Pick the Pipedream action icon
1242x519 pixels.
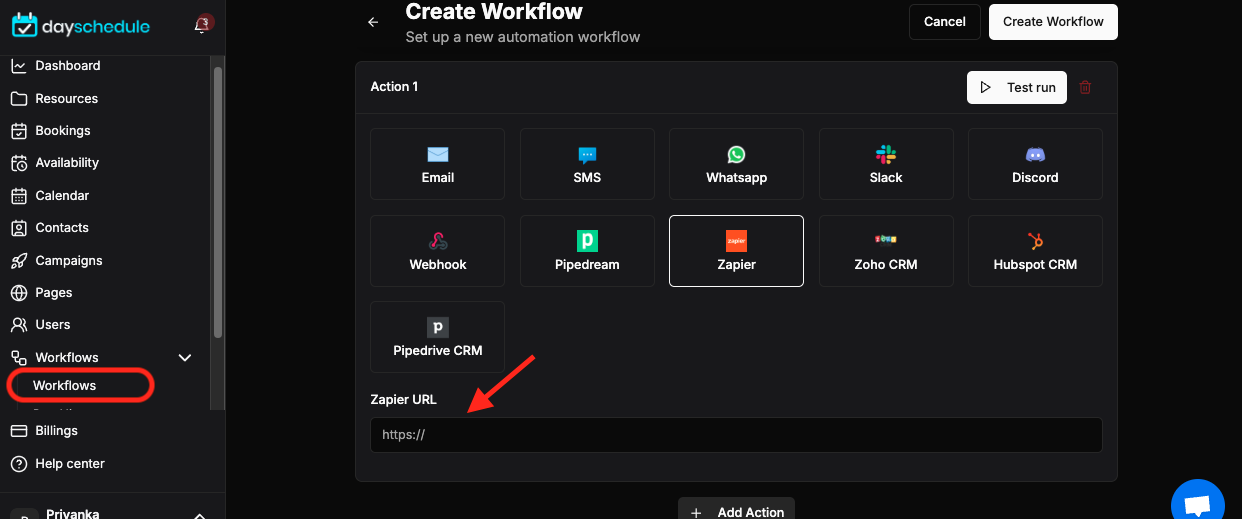pos(587,241)
